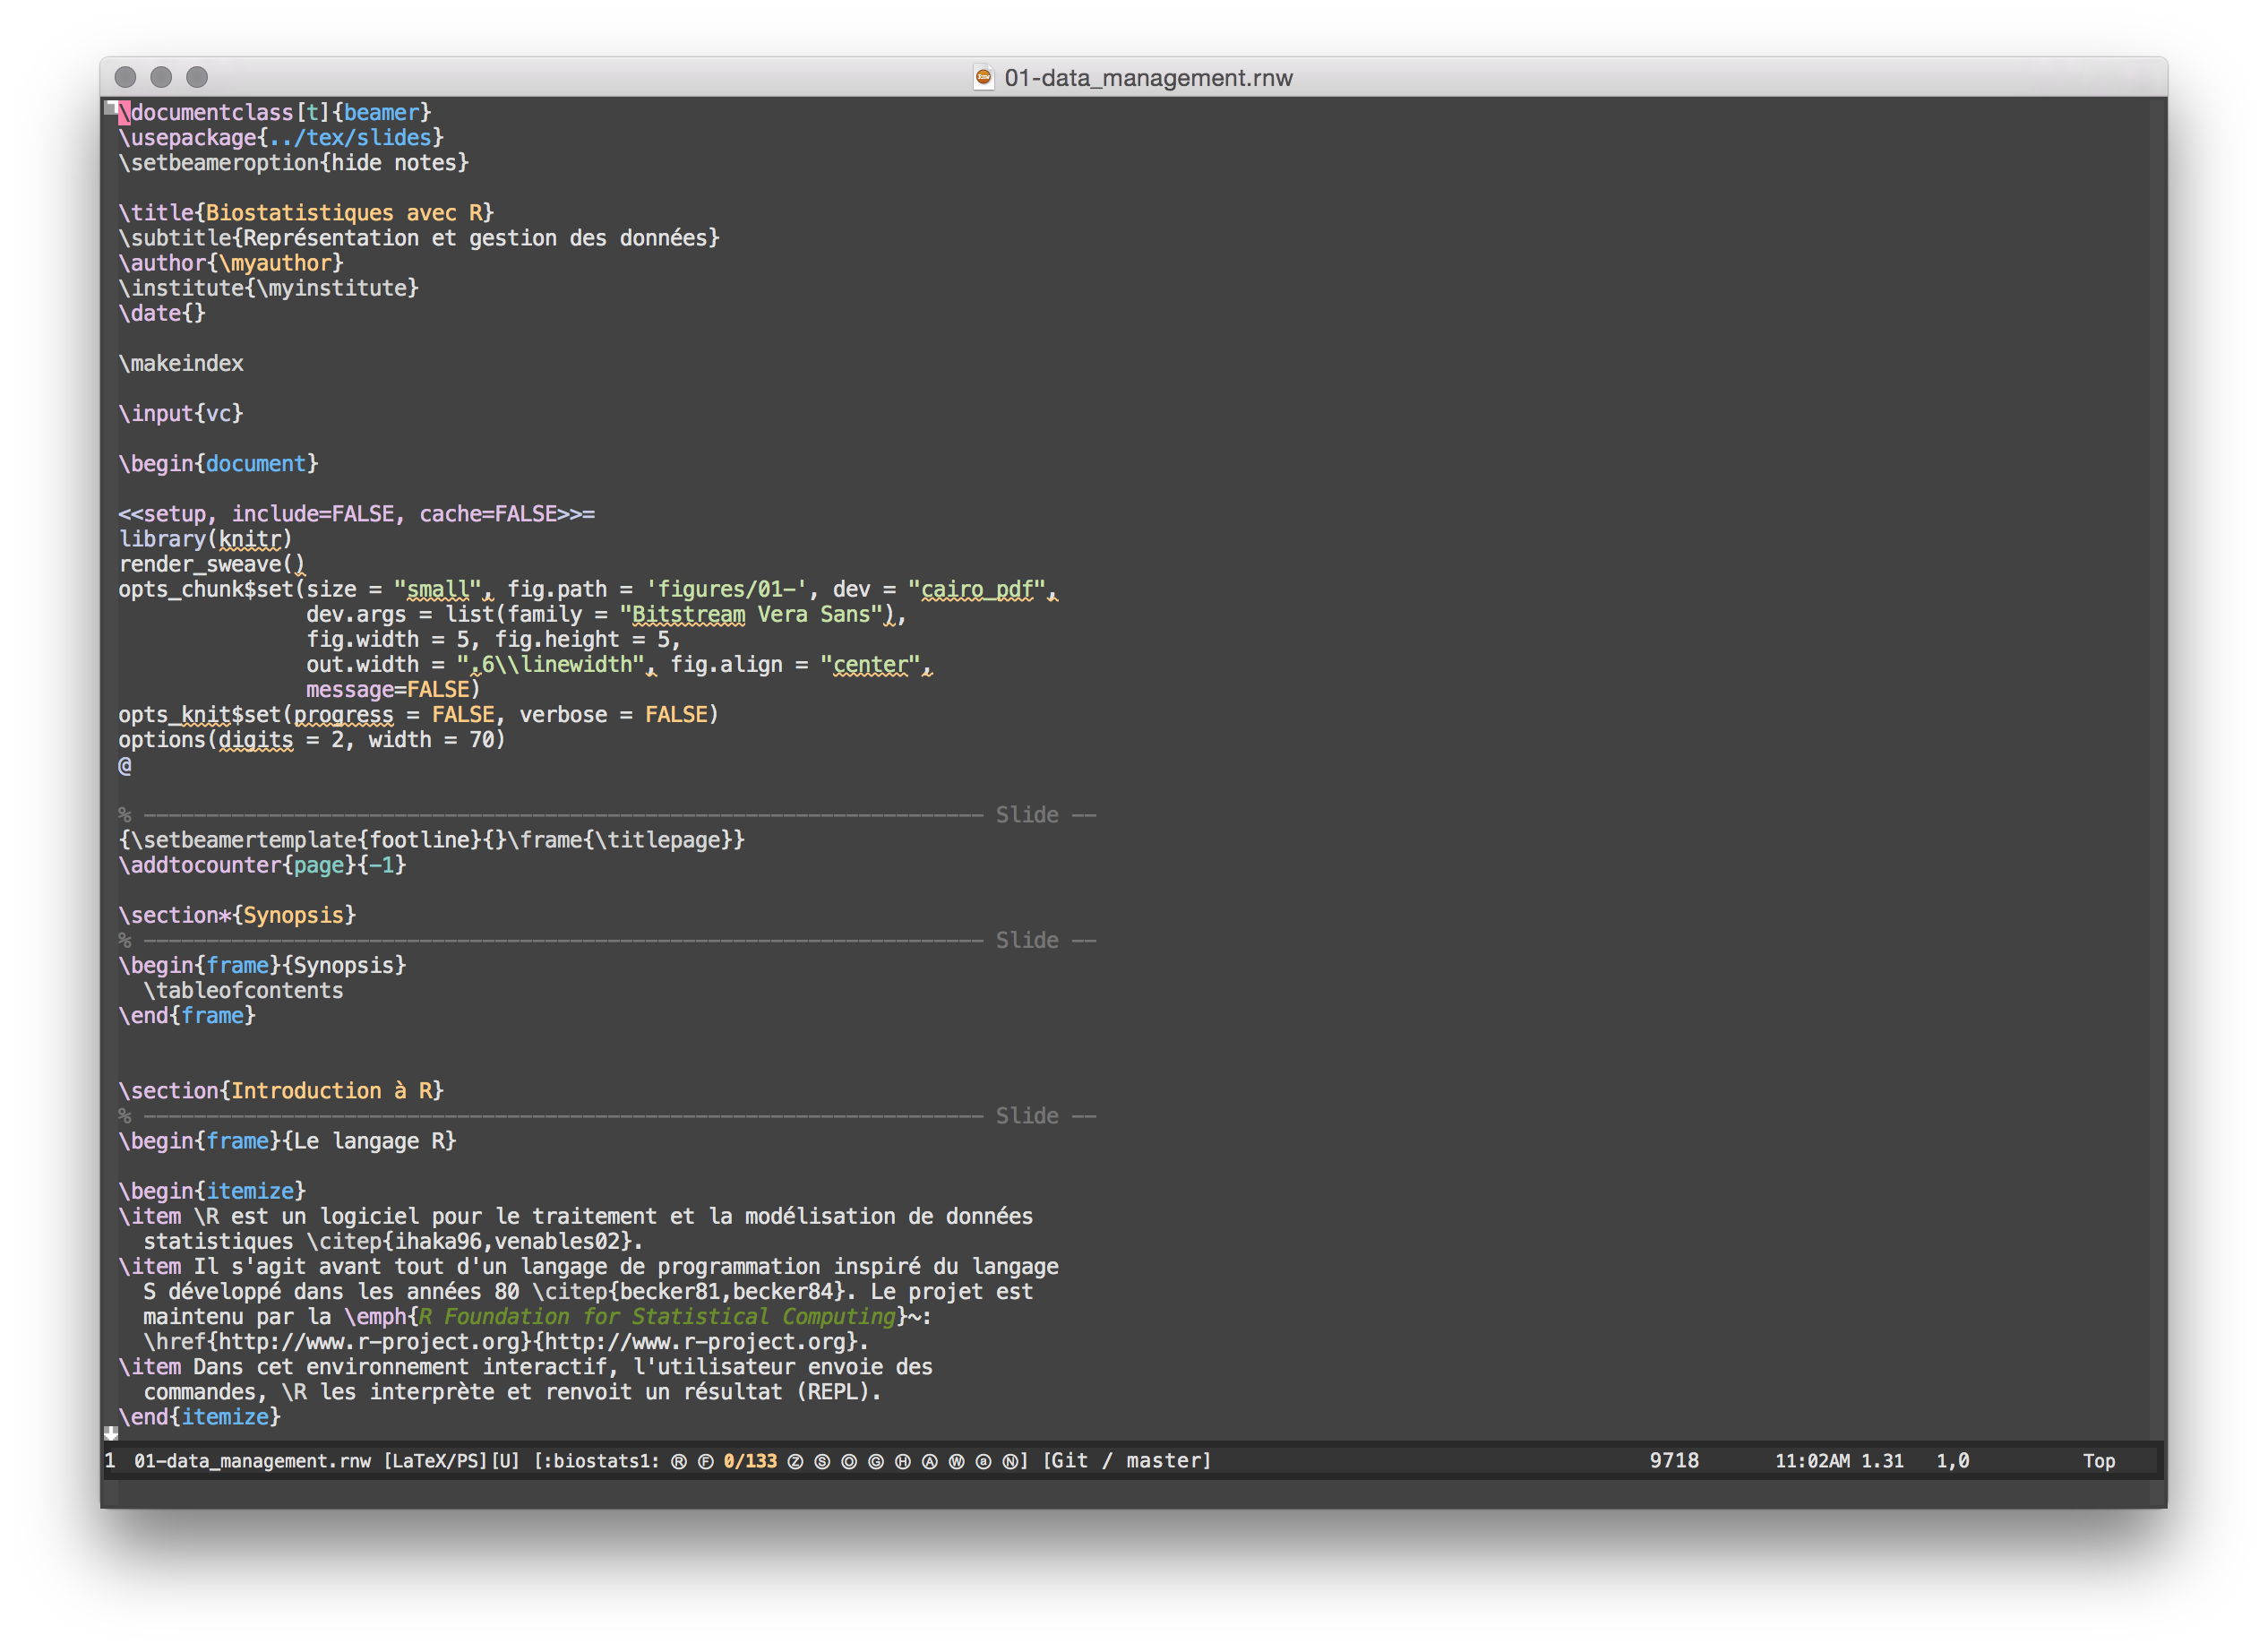Click the Git / master branch indicator
The image size is (2268, 1652).
1127,1461
